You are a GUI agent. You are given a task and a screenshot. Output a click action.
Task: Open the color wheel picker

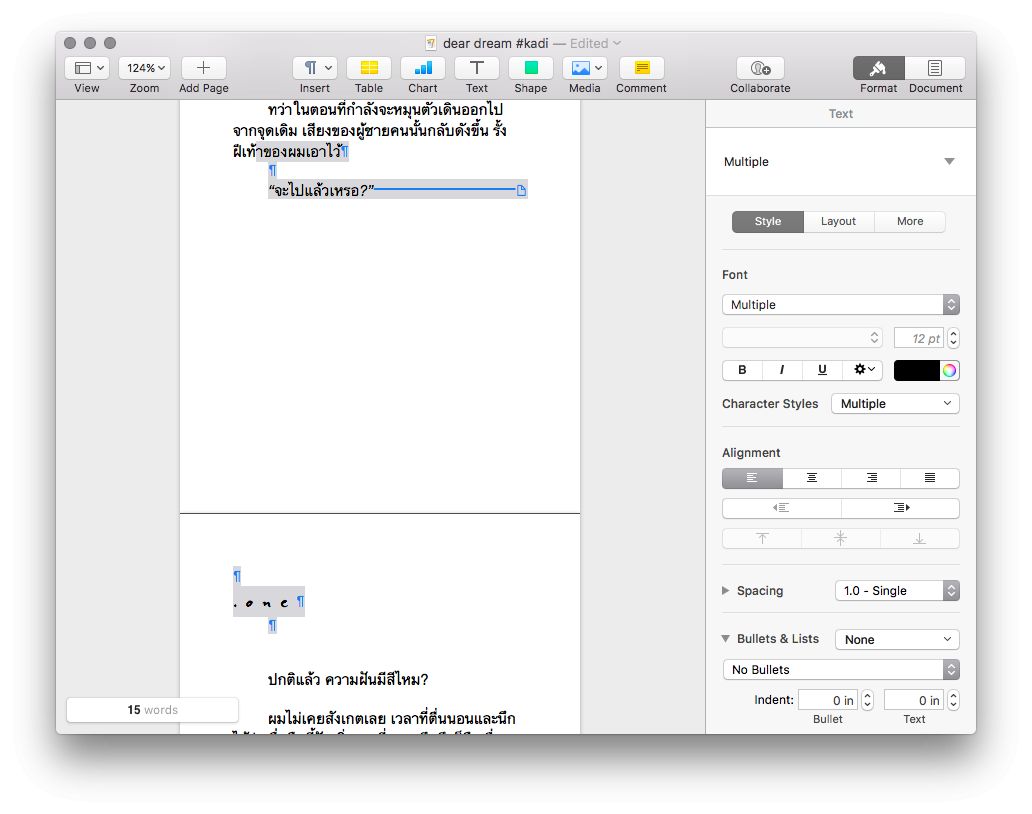click(x=949, y=370)
